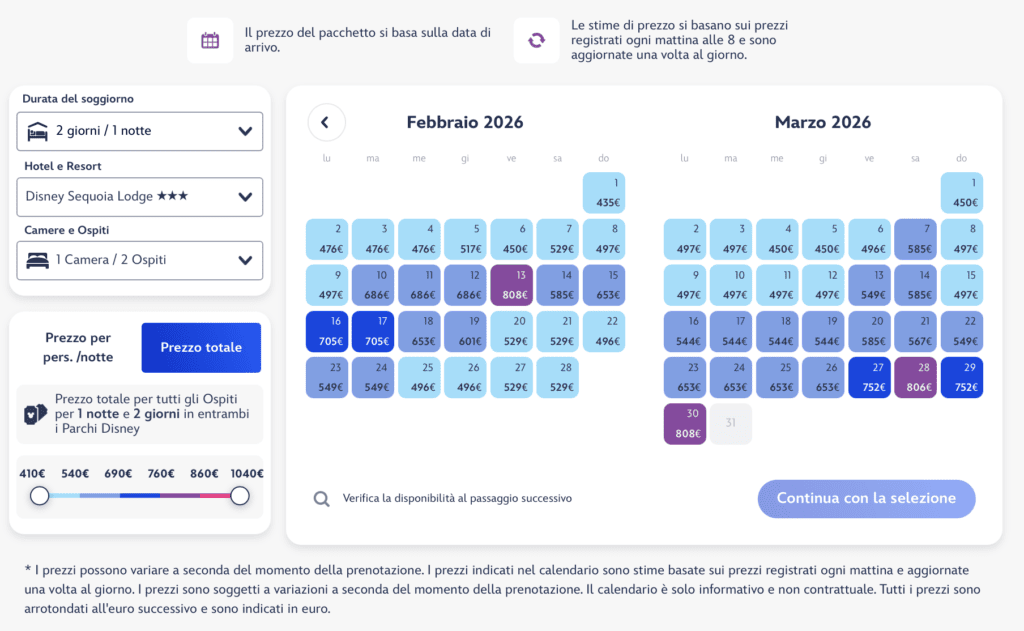The height and width of the screenshot is (631, 1024).
Task: Click the bed icon in the rooms and guests field
Action: [37, 261]
